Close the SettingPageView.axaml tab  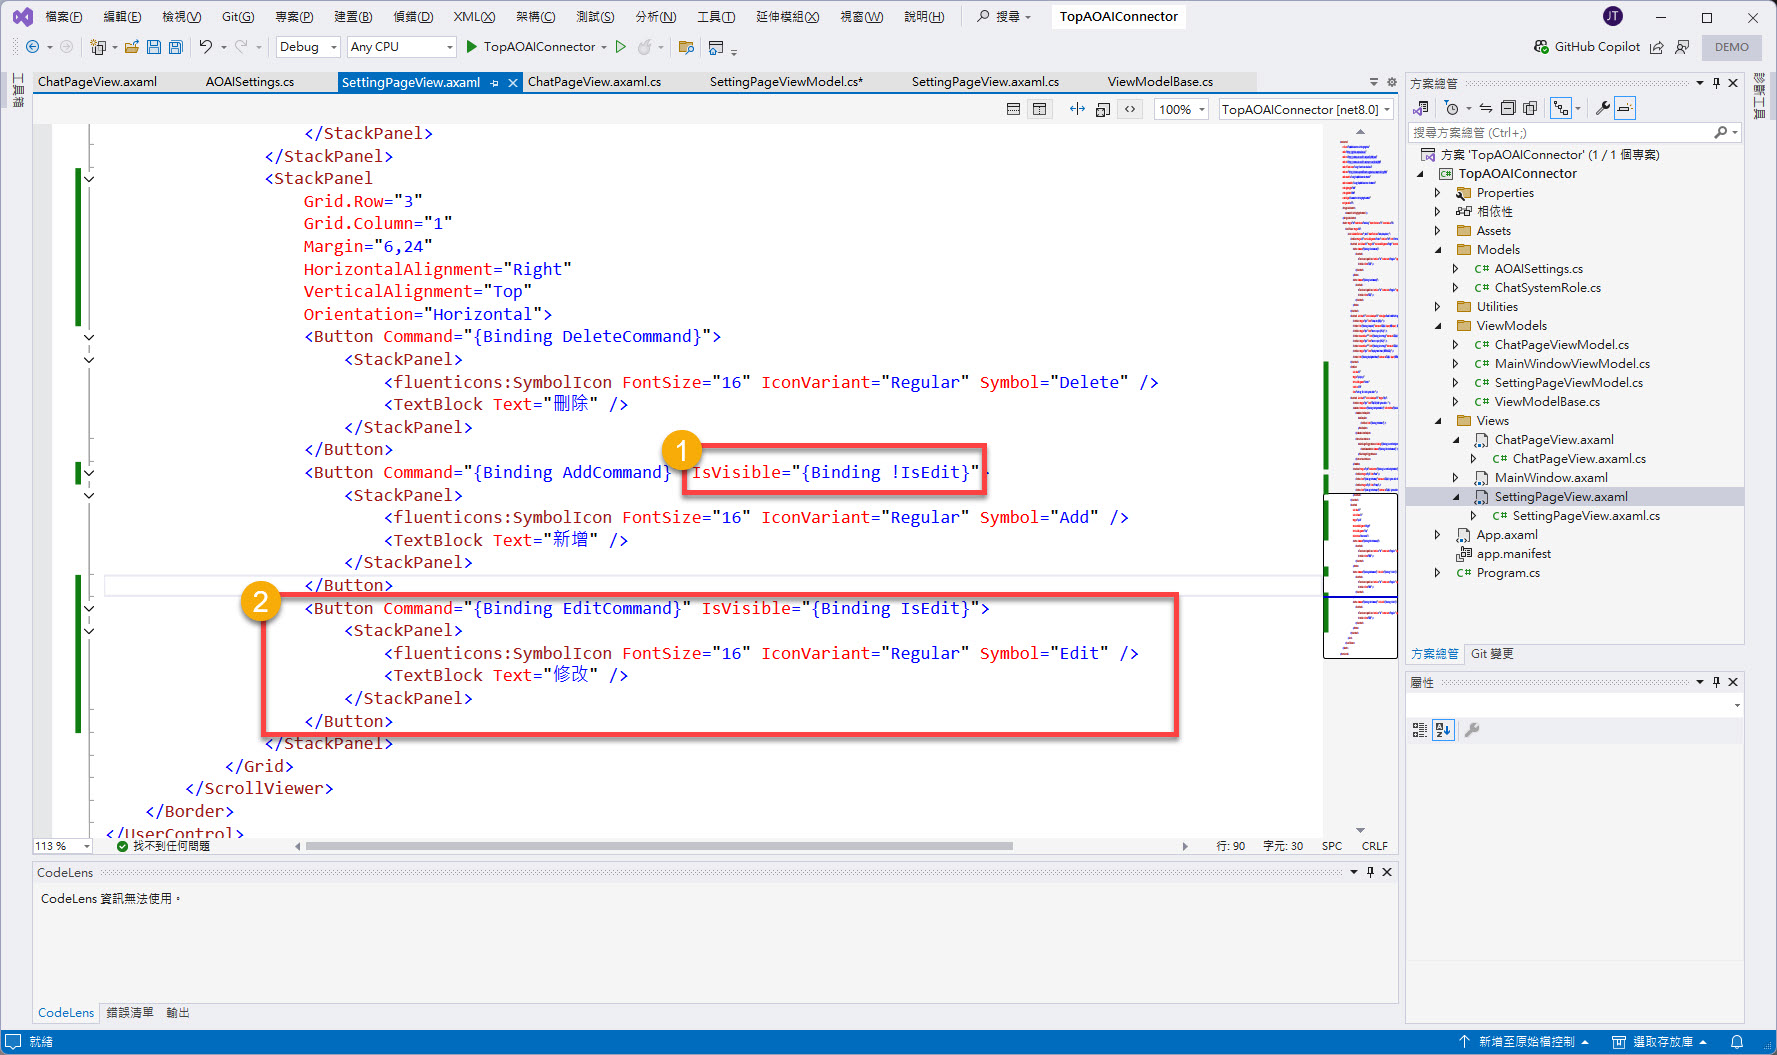click(513, 83)
